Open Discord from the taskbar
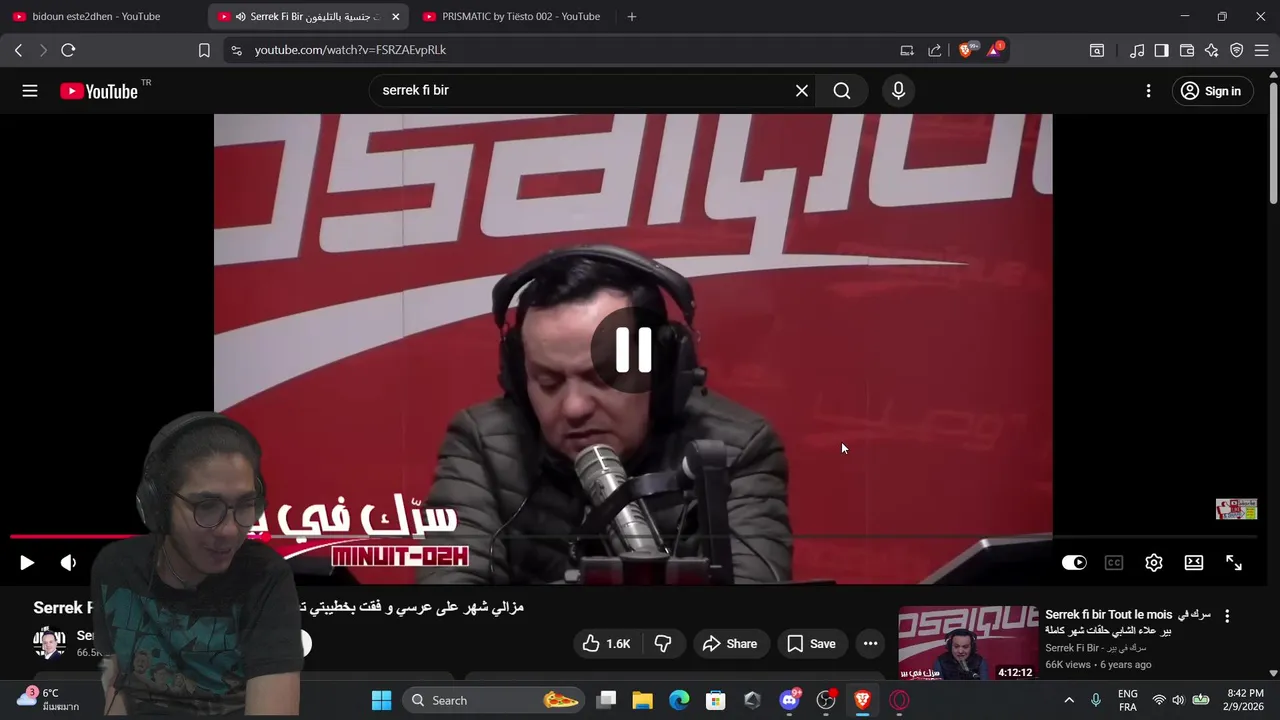This screenshot has height=720, width=1280. (x=789, y=700)
